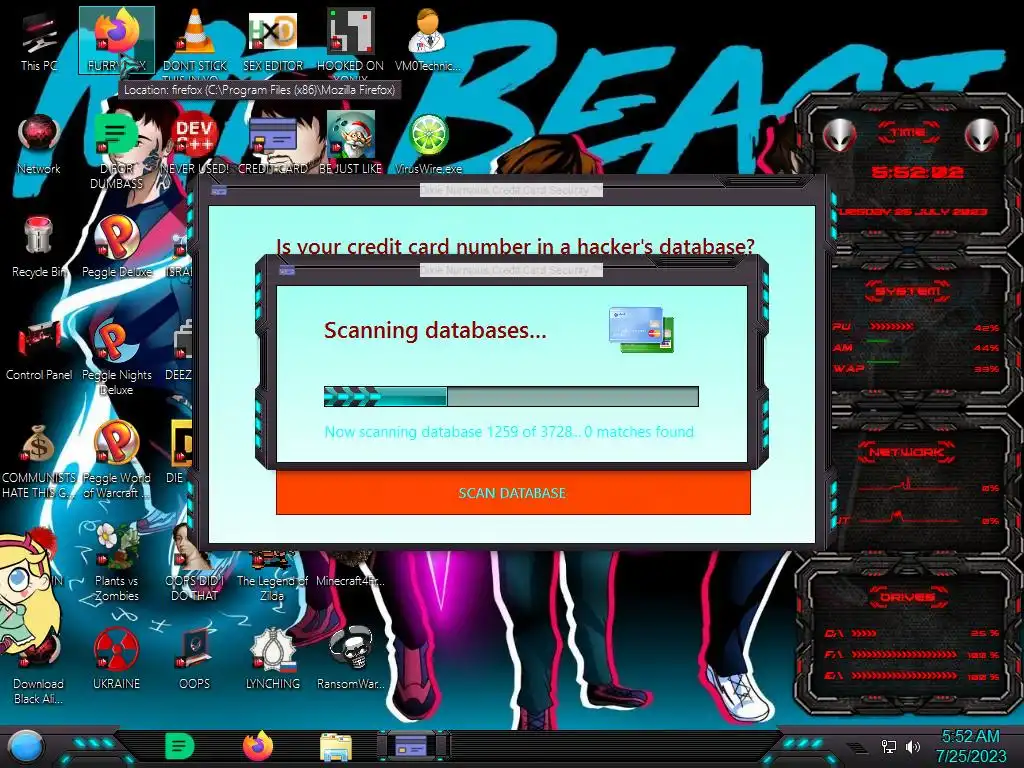Open File Explorer from the taskbar
The width and height of the screenshot is (1024, 768).
tap(336, 747)
